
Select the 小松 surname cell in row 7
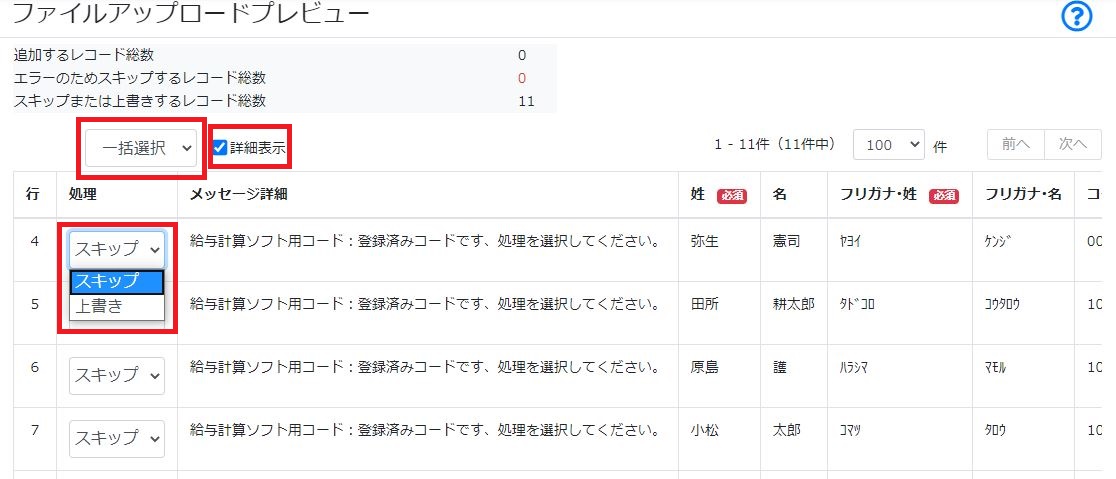(705, 430)
